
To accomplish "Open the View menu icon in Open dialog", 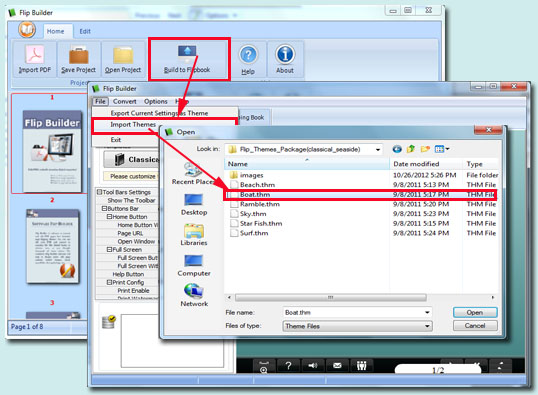I will pos(442,149).
